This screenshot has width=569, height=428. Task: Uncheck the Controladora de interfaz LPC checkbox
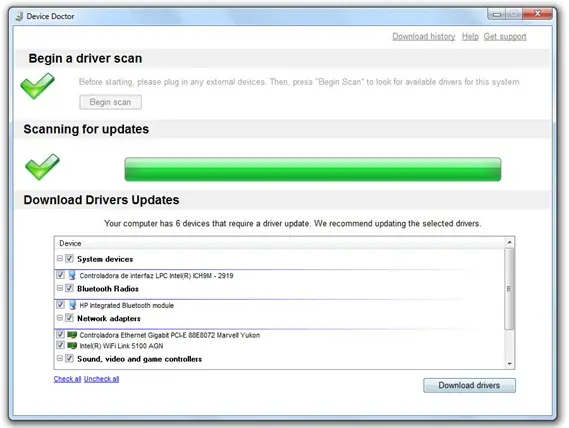tap(61, 275)
